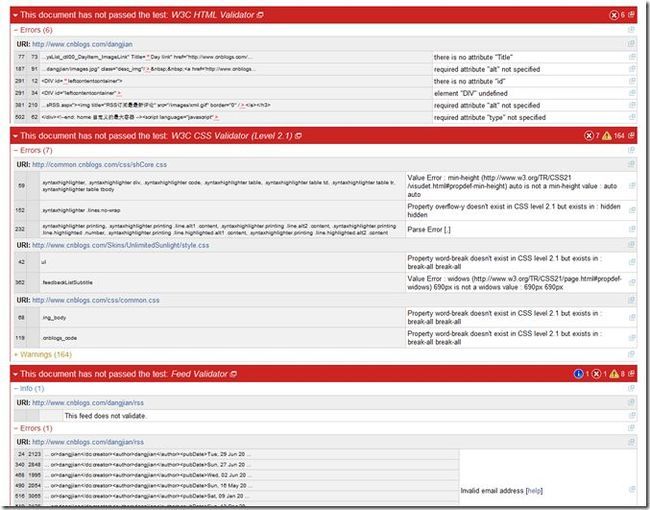
Task: Copy icon on the Errors (6) row
Action: coord(631,30)
